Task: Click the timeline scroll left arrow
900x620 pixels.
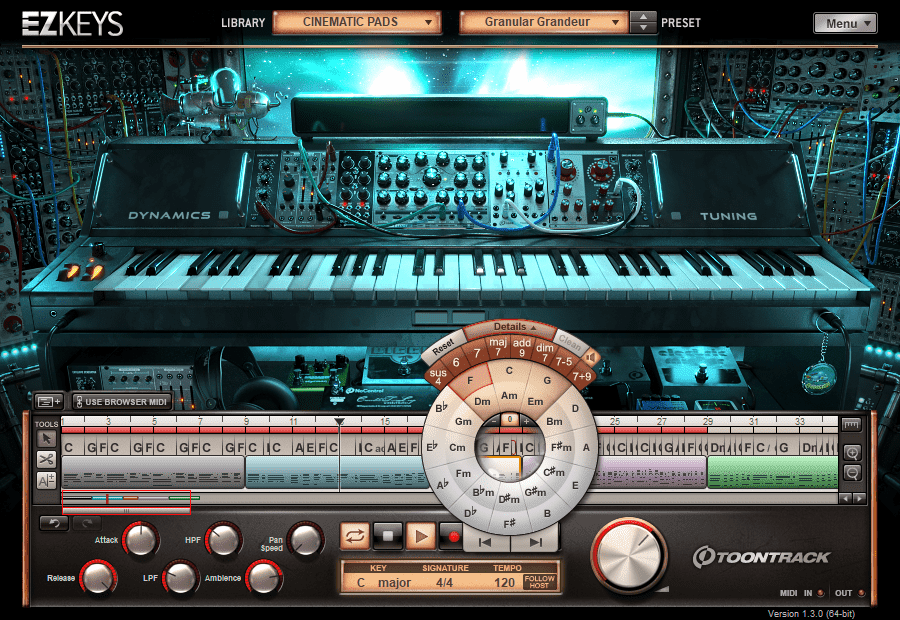Action: coord(845,498)
